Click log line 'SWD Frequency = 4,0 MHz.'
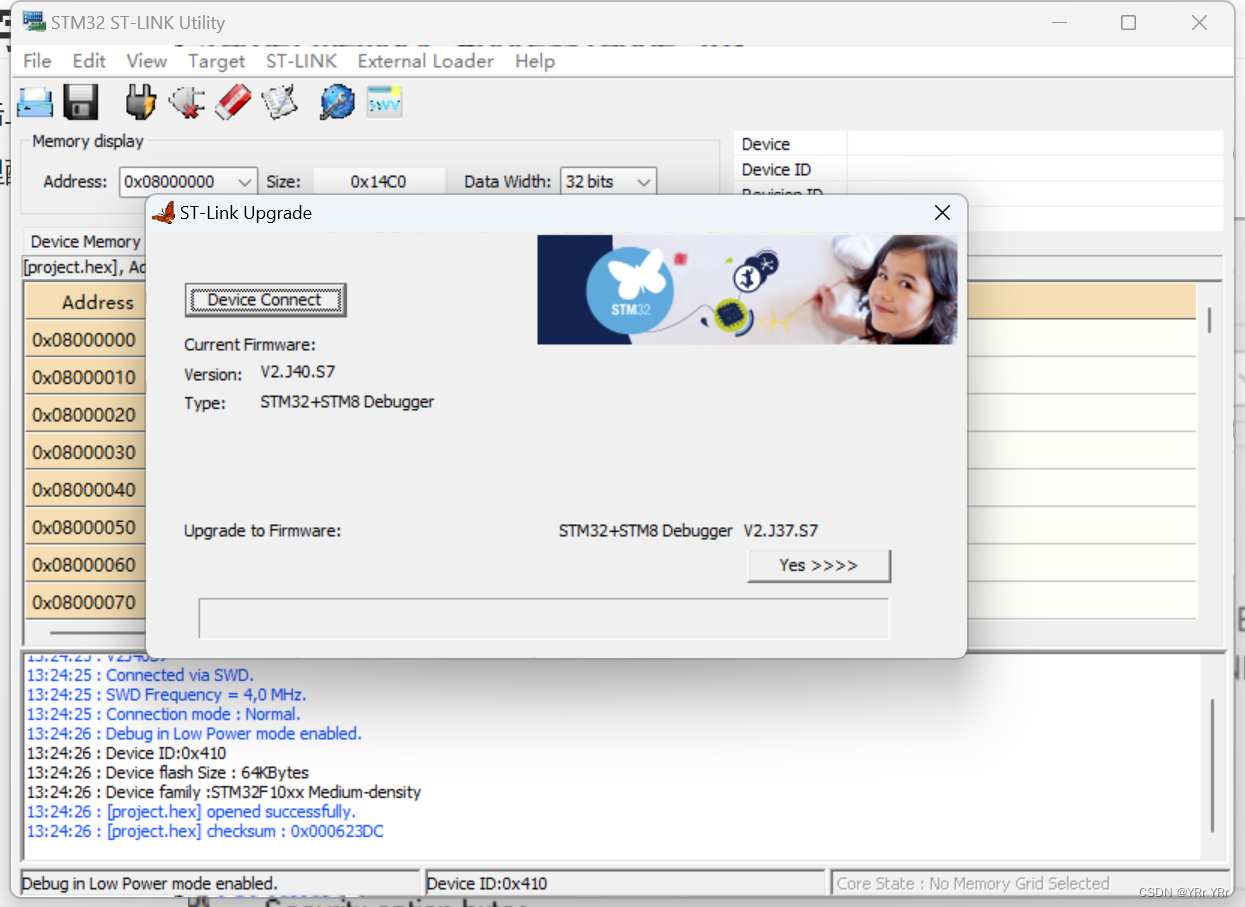This screenshot has height=907, width=1245. [x=166, y=694]
